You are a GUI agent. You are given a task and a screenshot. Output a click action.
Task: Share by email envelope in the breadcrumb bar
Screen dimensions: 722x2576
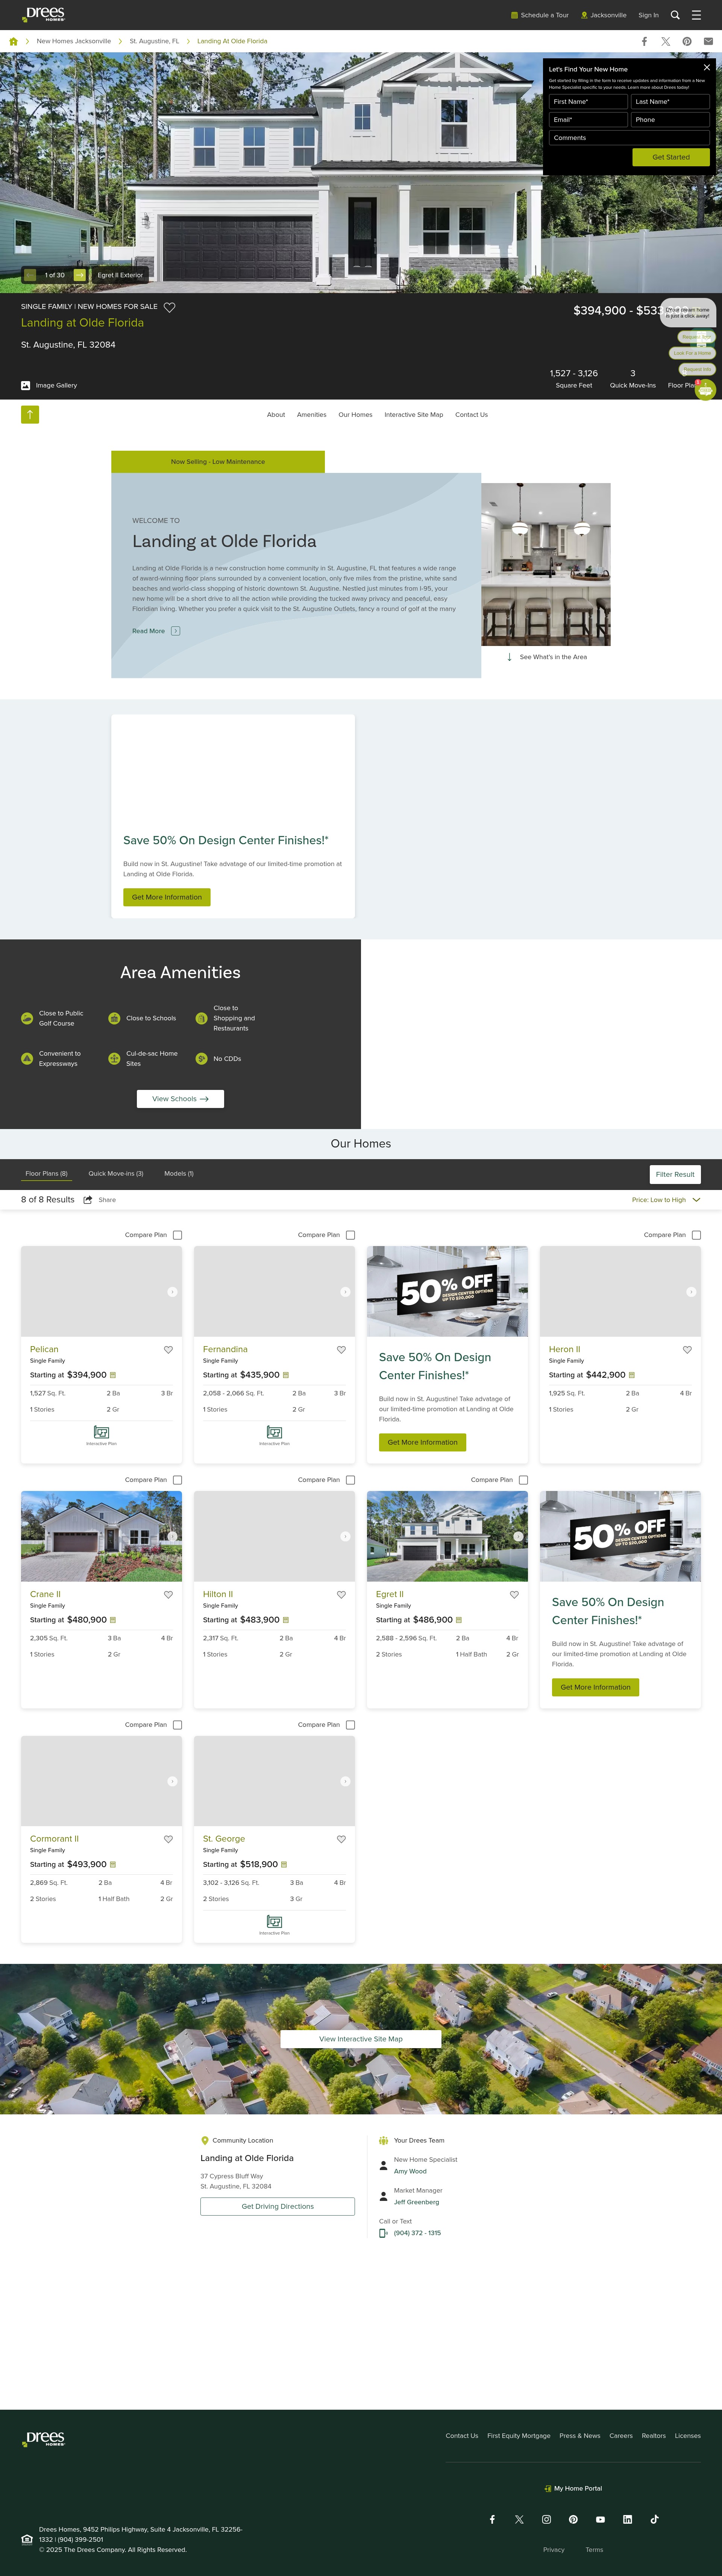pos(708,41)
